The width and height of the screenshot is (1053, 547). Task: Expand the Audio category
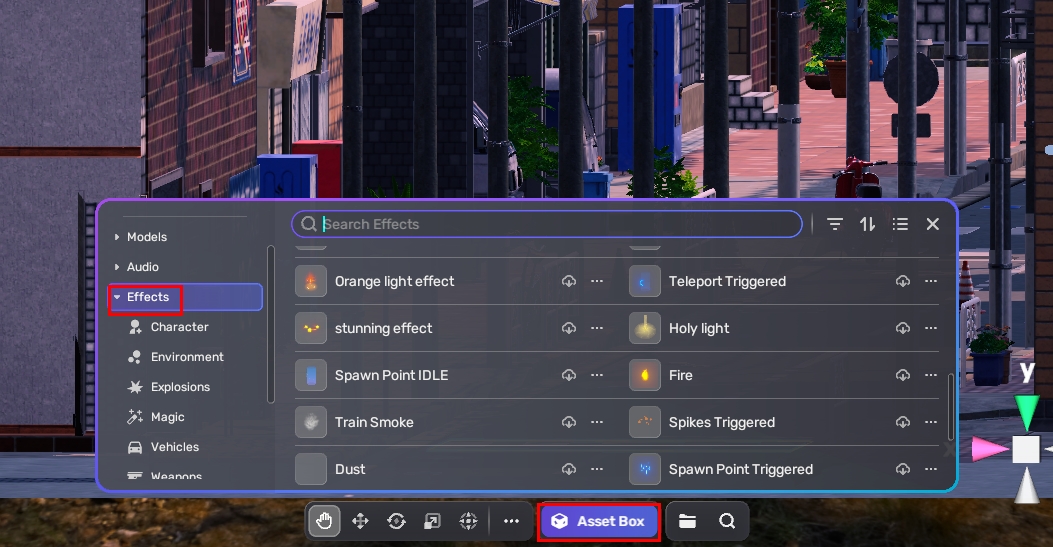coord(142,267)
